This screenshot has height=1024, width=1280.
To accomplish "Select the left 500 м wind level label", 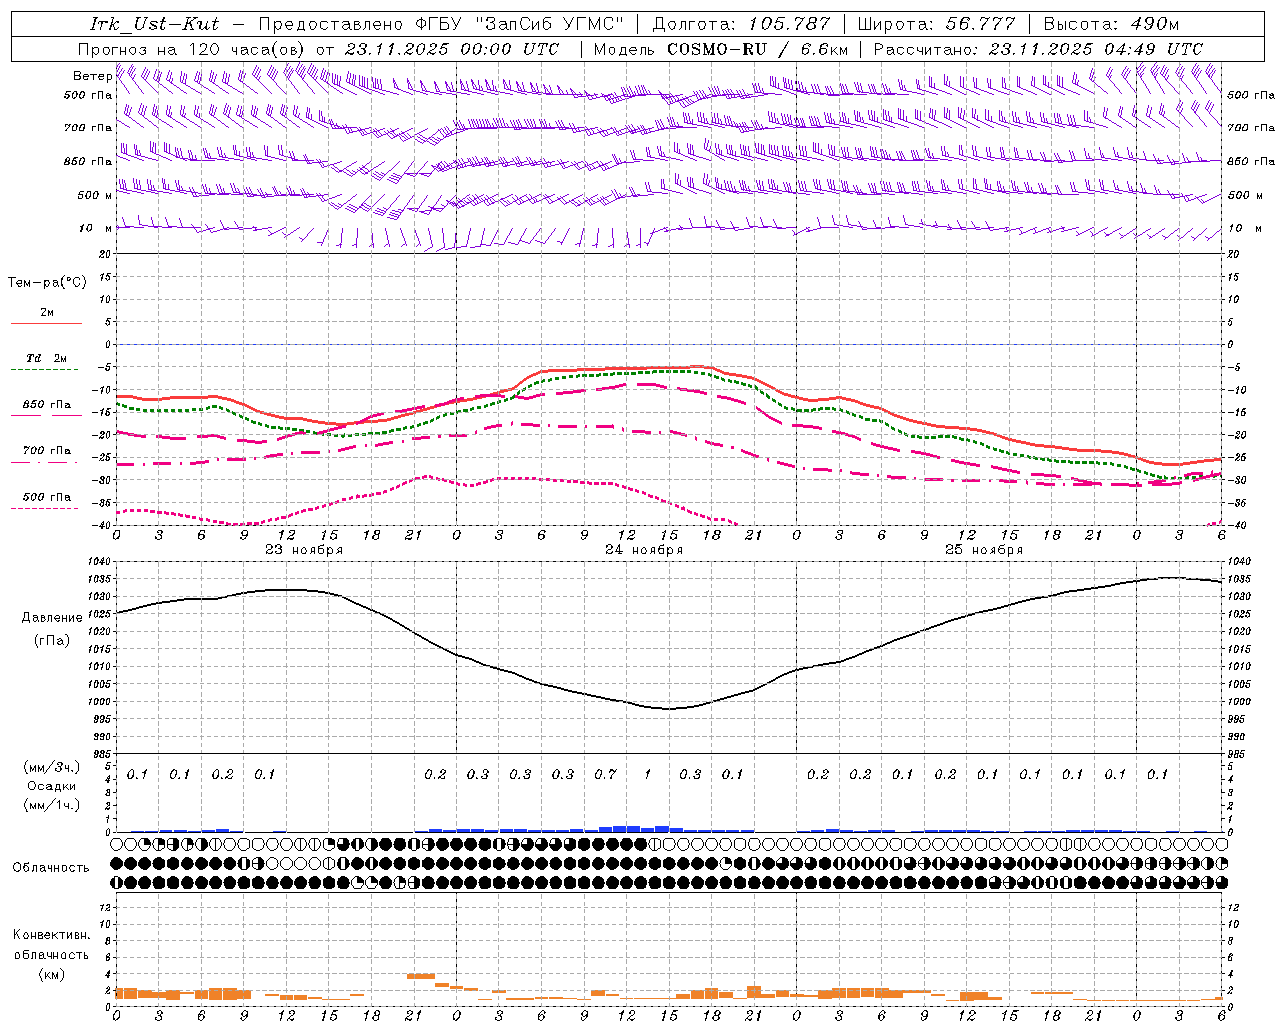I will [x=95, y=195].
